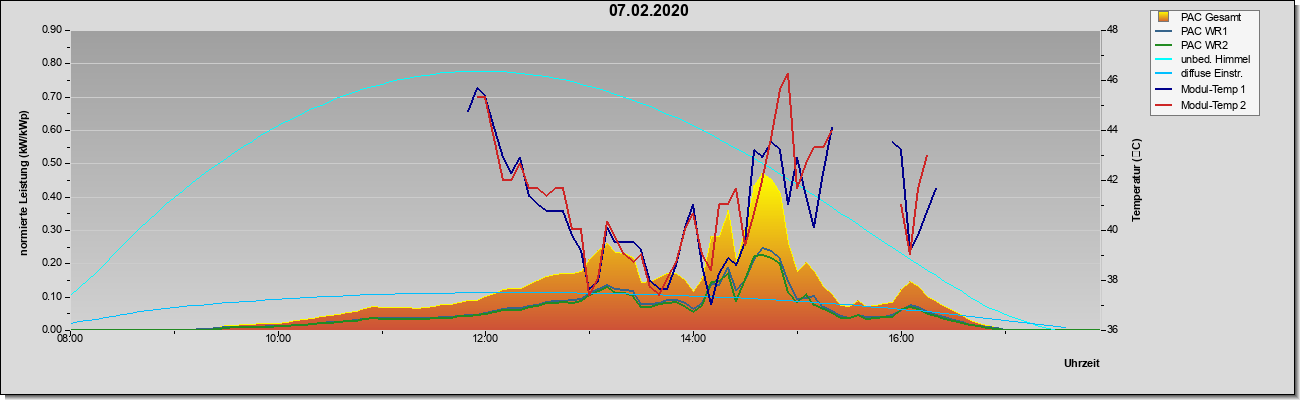Click the yellow PAC Gesamt peak near 14:45
The image size is (1300, 400).
click(x=765, y=176)
